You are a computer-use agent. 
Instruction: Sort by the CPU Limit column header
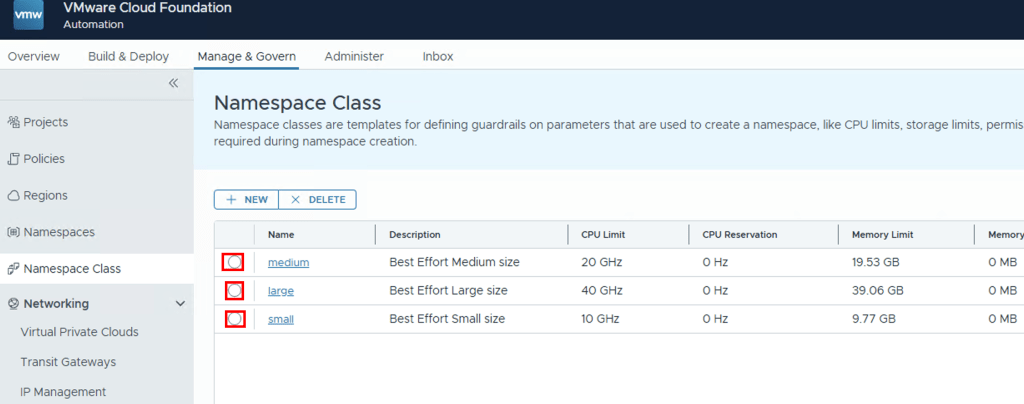602,235
